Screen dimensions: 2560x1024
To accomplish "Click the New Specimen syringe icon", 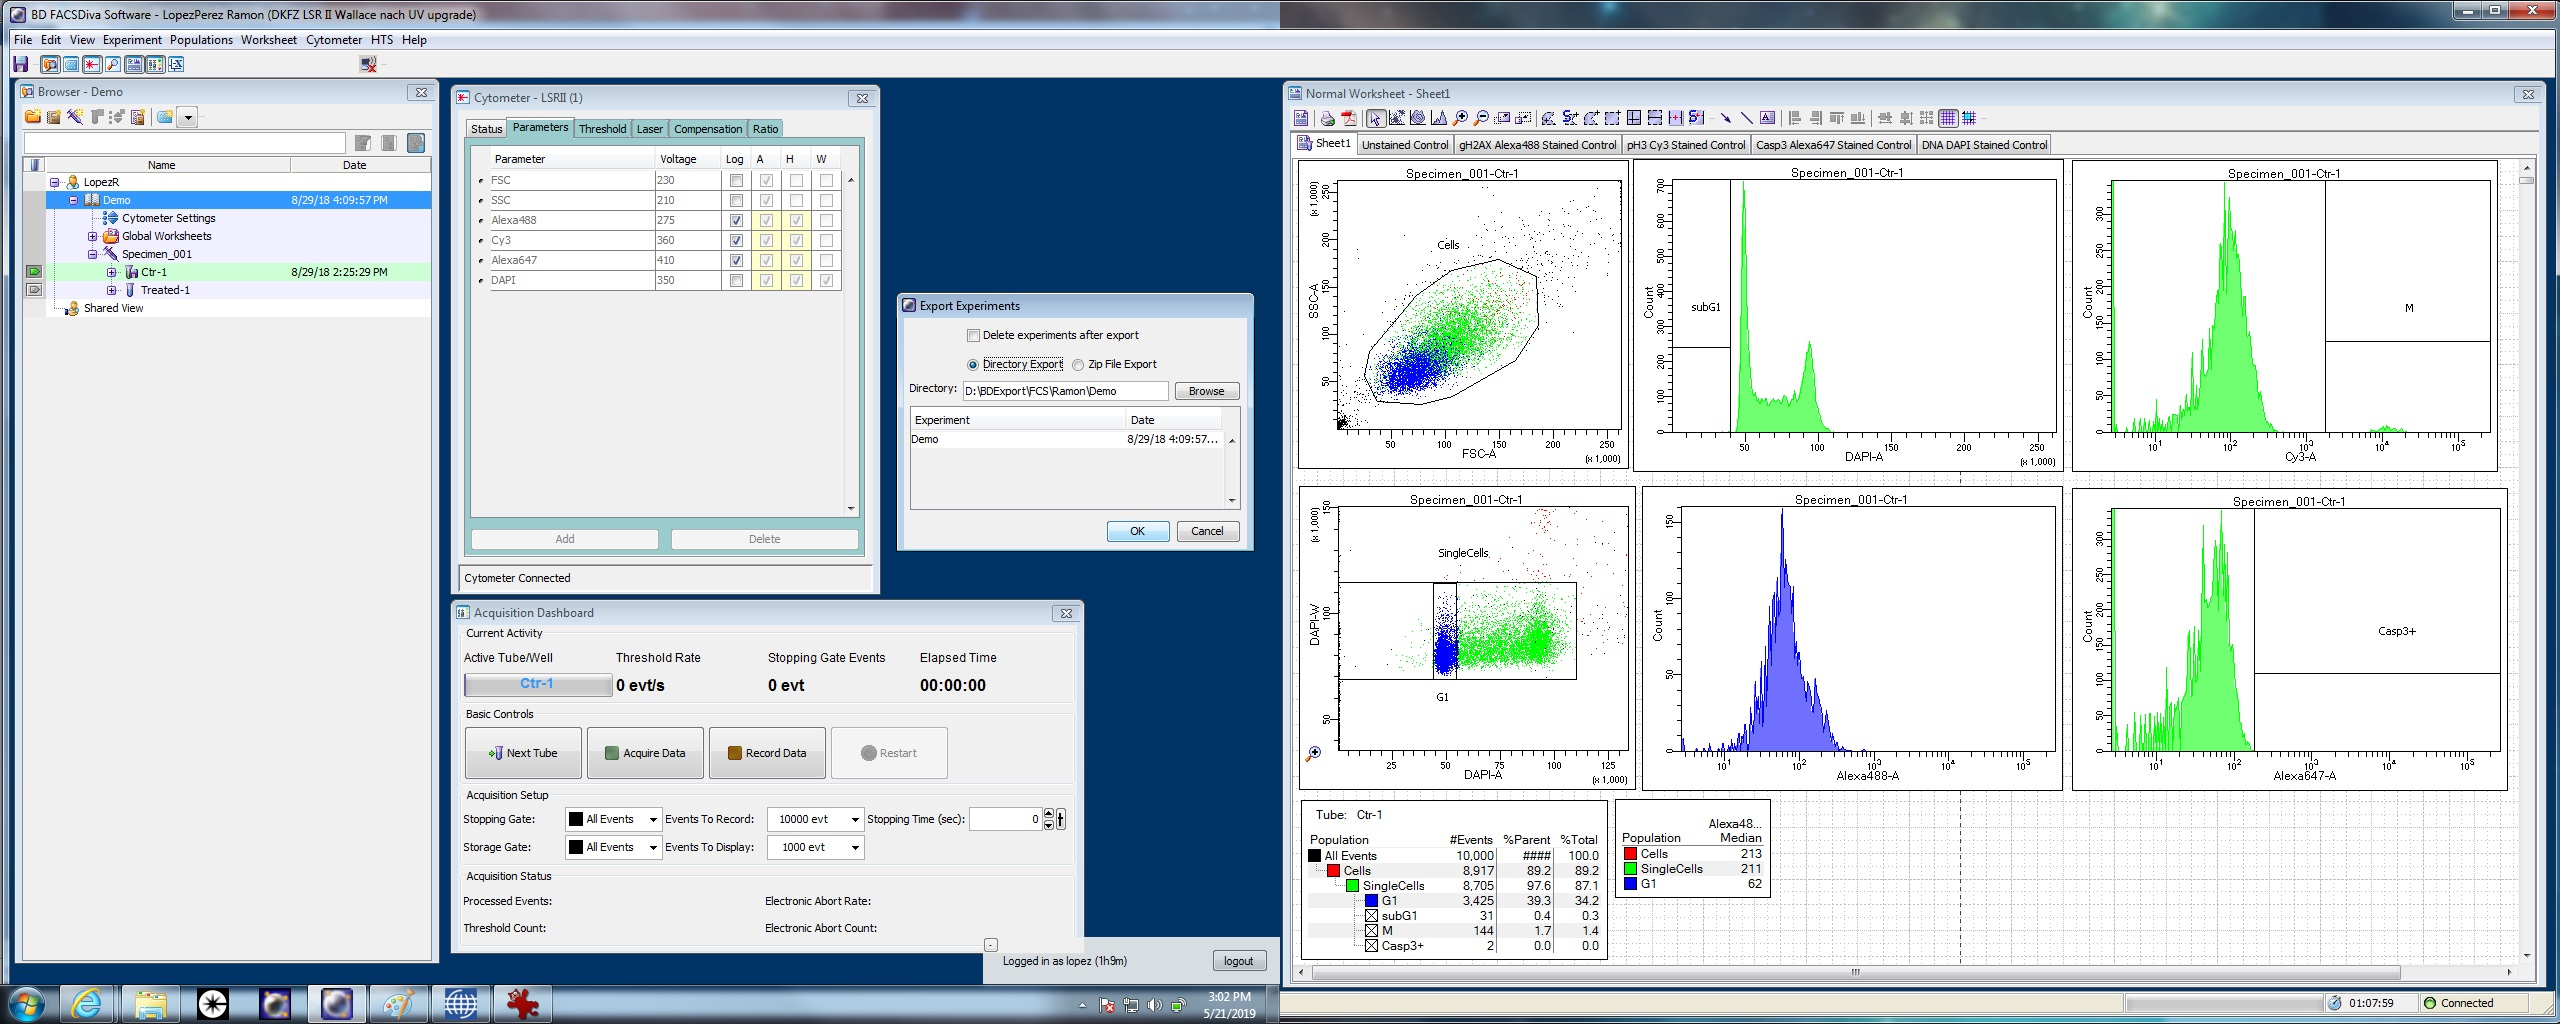I will pos(75,117).
